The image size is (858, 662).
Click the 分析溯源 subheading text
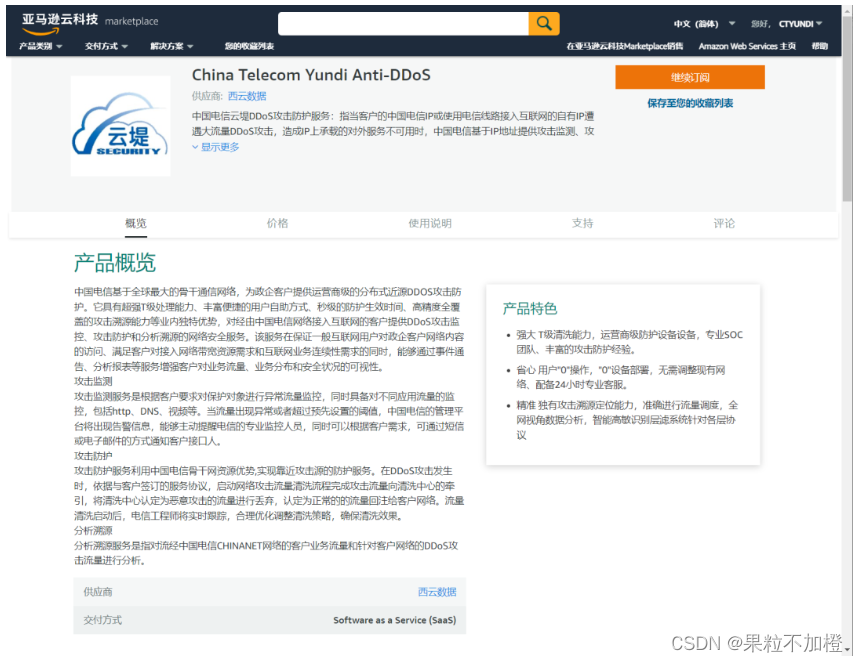point(93,531)
